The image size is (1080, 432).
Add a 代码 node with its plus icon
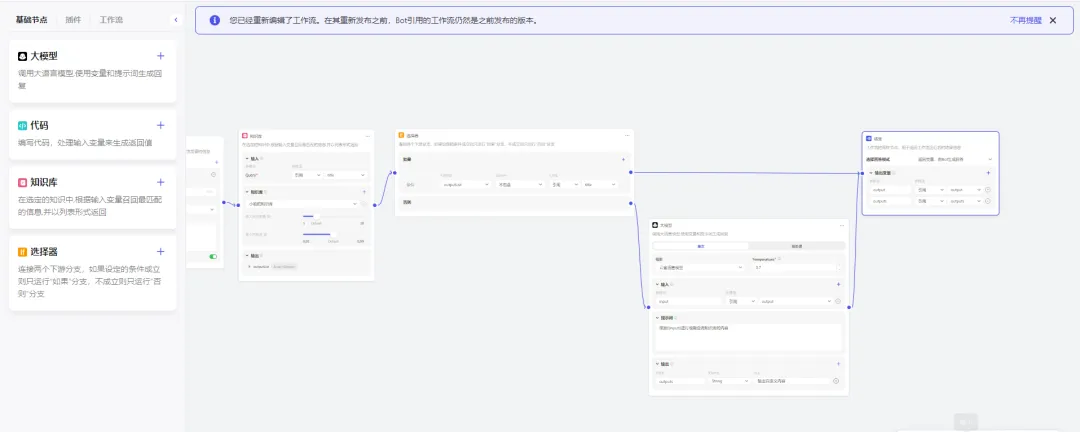point(161,125)
